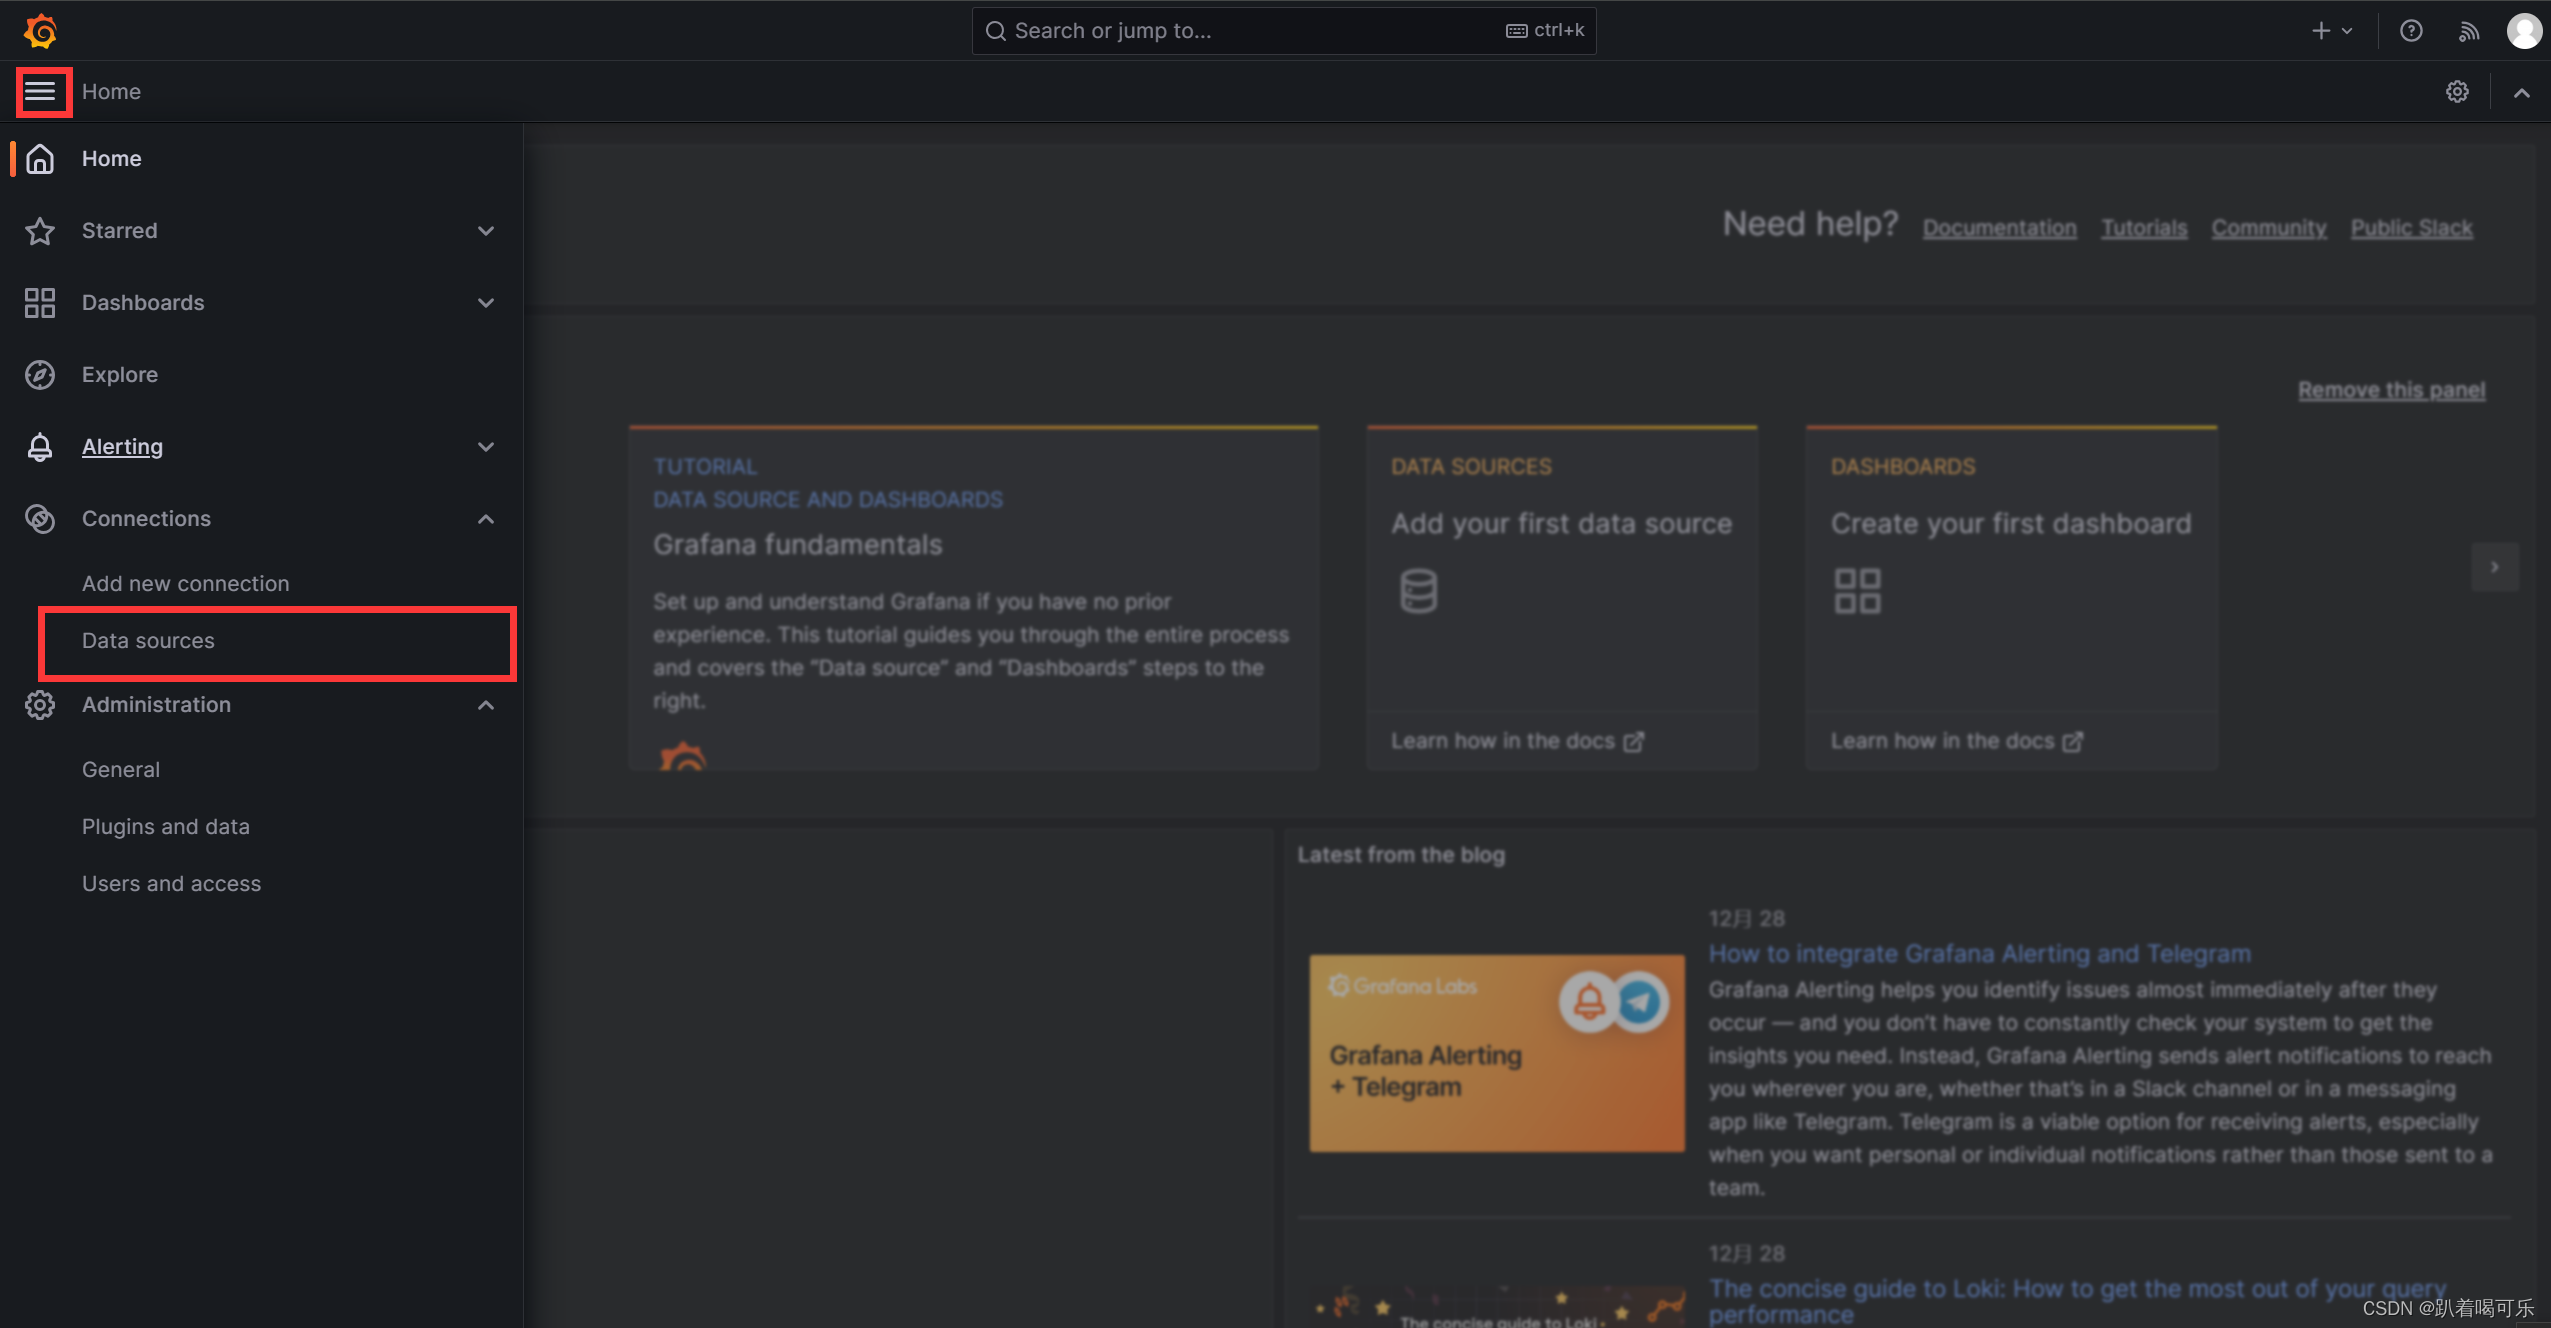Screen dimensions: 2551x1328
Task: Expand the Dashboards section chevron
Action: click(486, 303)
